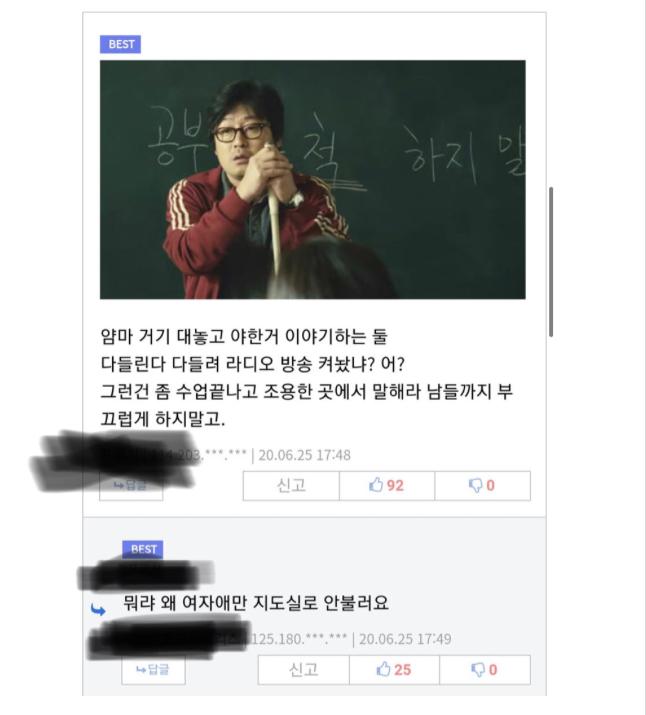Image resolution: width=646 pixels, height=715 pixels.
Task: Click the BEST badge on the reply comment
Action: [143, 549]
